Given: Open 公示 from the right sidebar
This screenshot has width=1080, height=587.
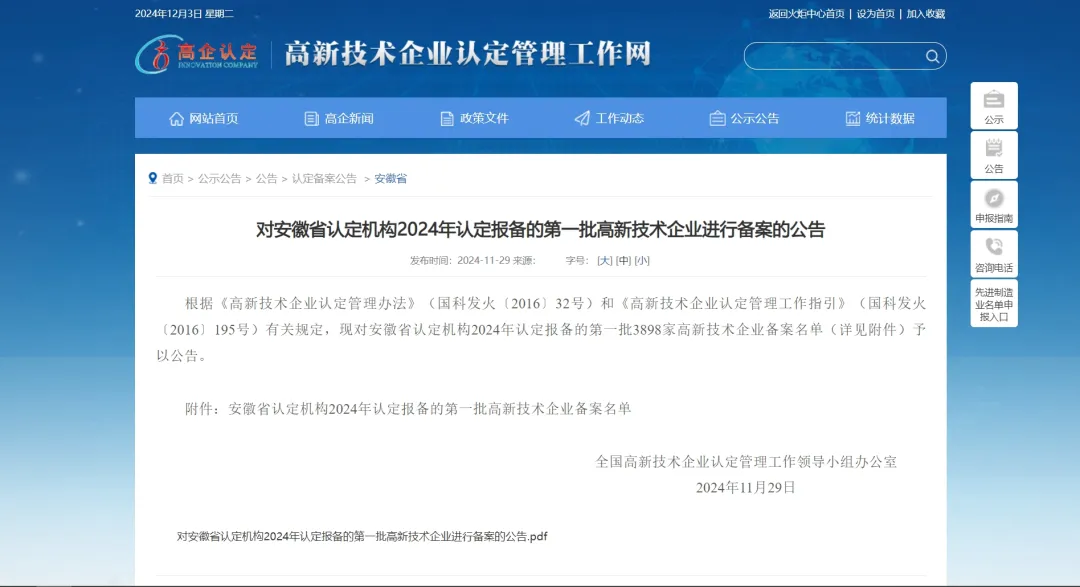Looking at the screenshot, I should [993, 106].
